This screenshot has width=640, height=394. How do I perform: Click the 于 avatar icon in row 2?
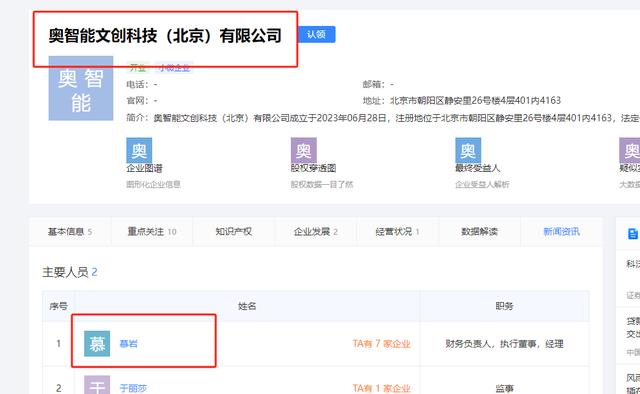(x=97, y=385)
